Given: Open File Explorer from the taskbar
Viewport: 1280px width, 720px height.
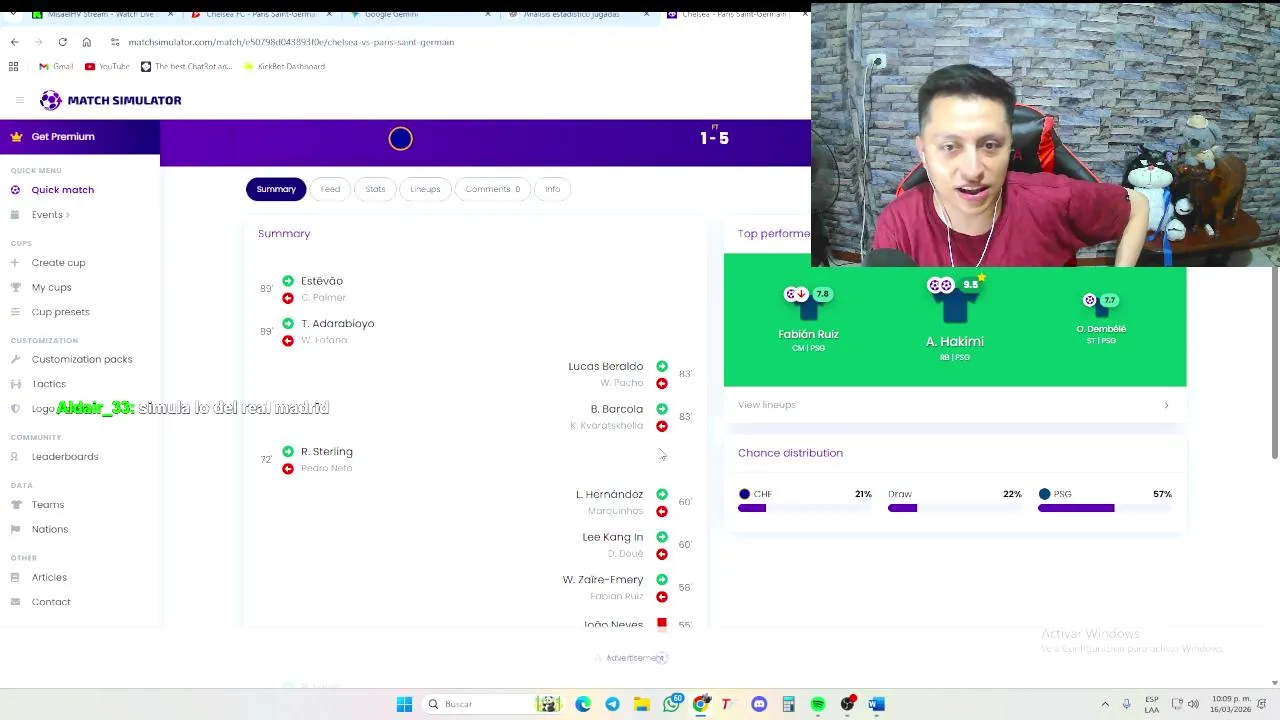Looking at the screenshot, I should (642, 704).
